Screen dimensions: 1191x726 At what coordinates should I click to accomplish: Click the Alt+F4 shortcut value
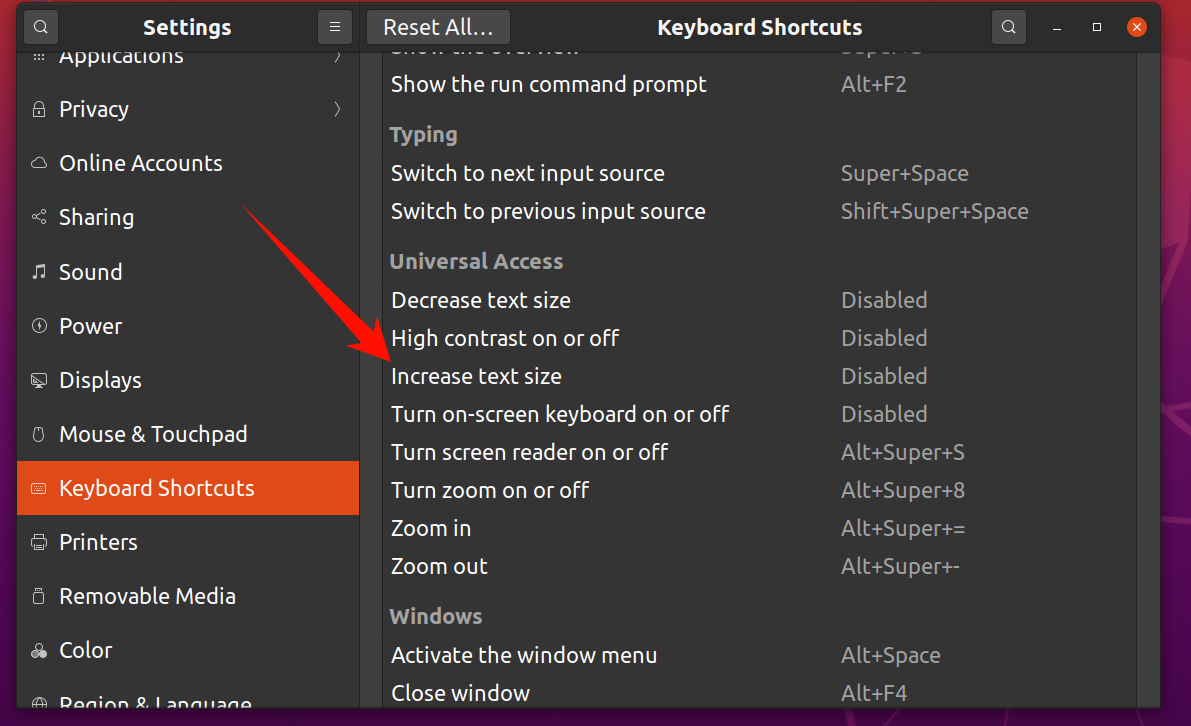(874, 693)
